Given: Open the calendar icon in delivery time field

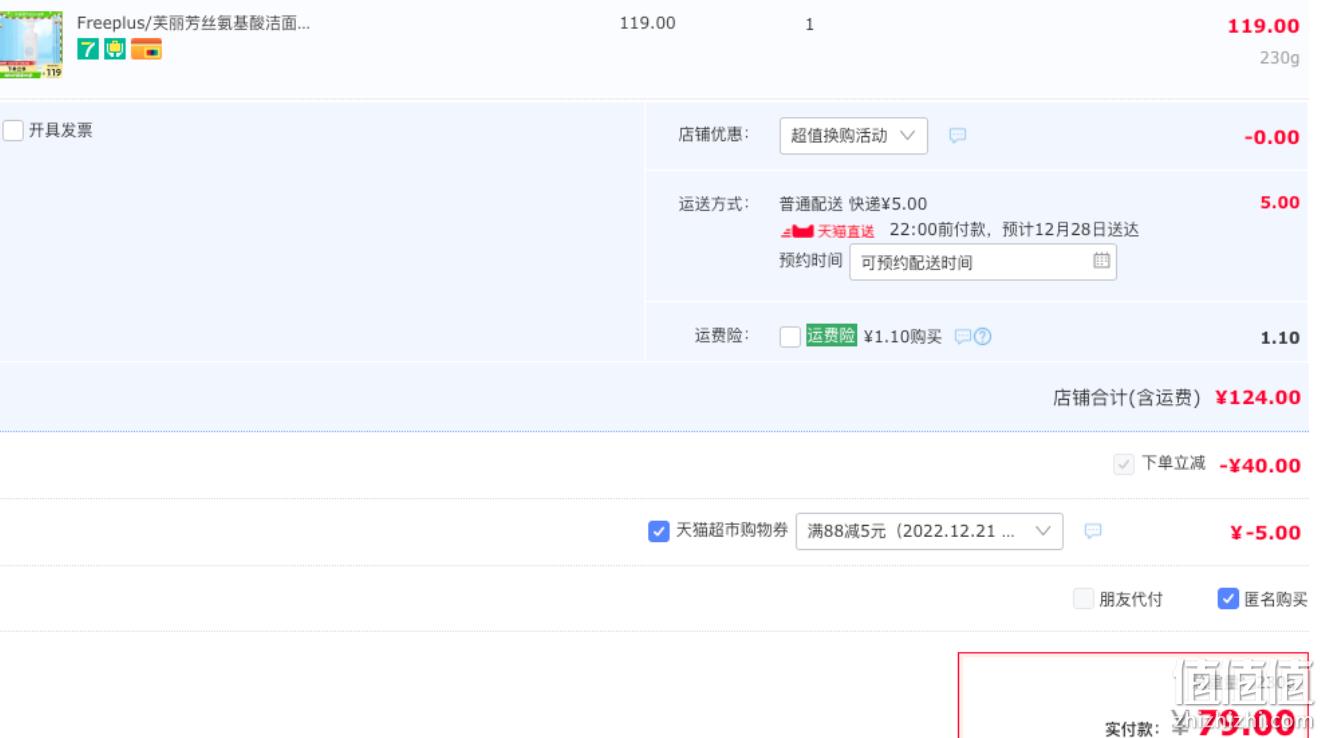Looking at the screenshot, I should (x=1101, y=261).
